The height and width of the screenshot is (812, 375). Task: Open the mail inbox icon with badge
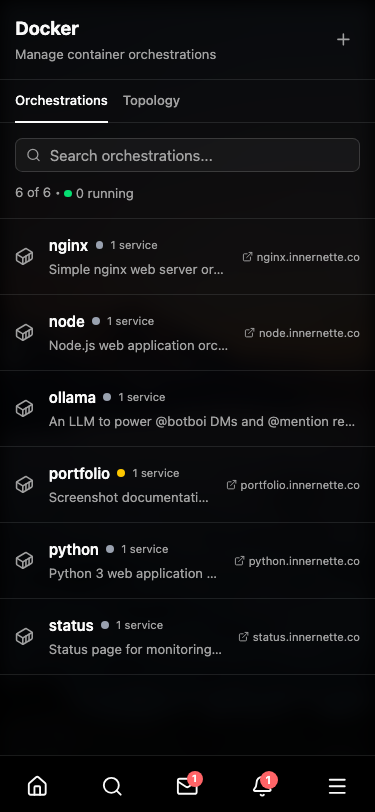188,786
